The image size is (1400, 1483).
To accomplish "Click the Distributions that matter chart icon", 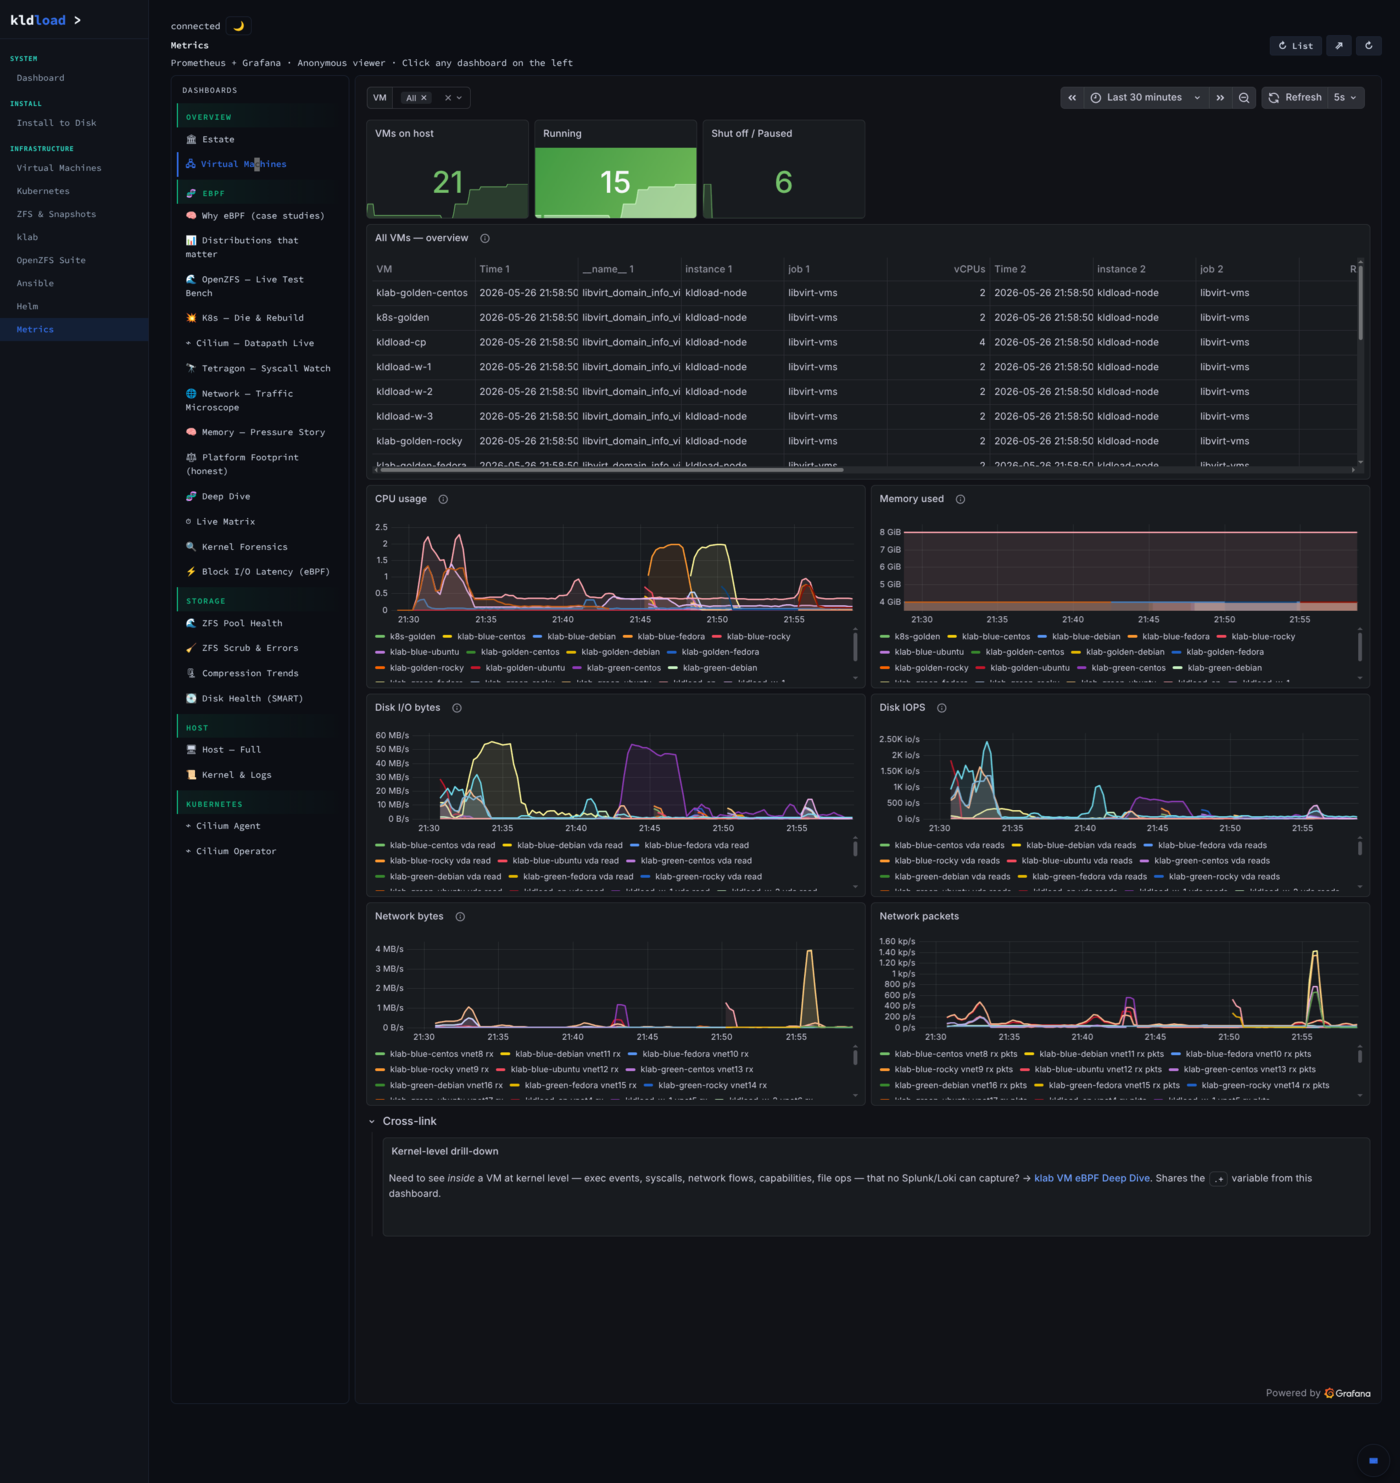I will point(191,241).
